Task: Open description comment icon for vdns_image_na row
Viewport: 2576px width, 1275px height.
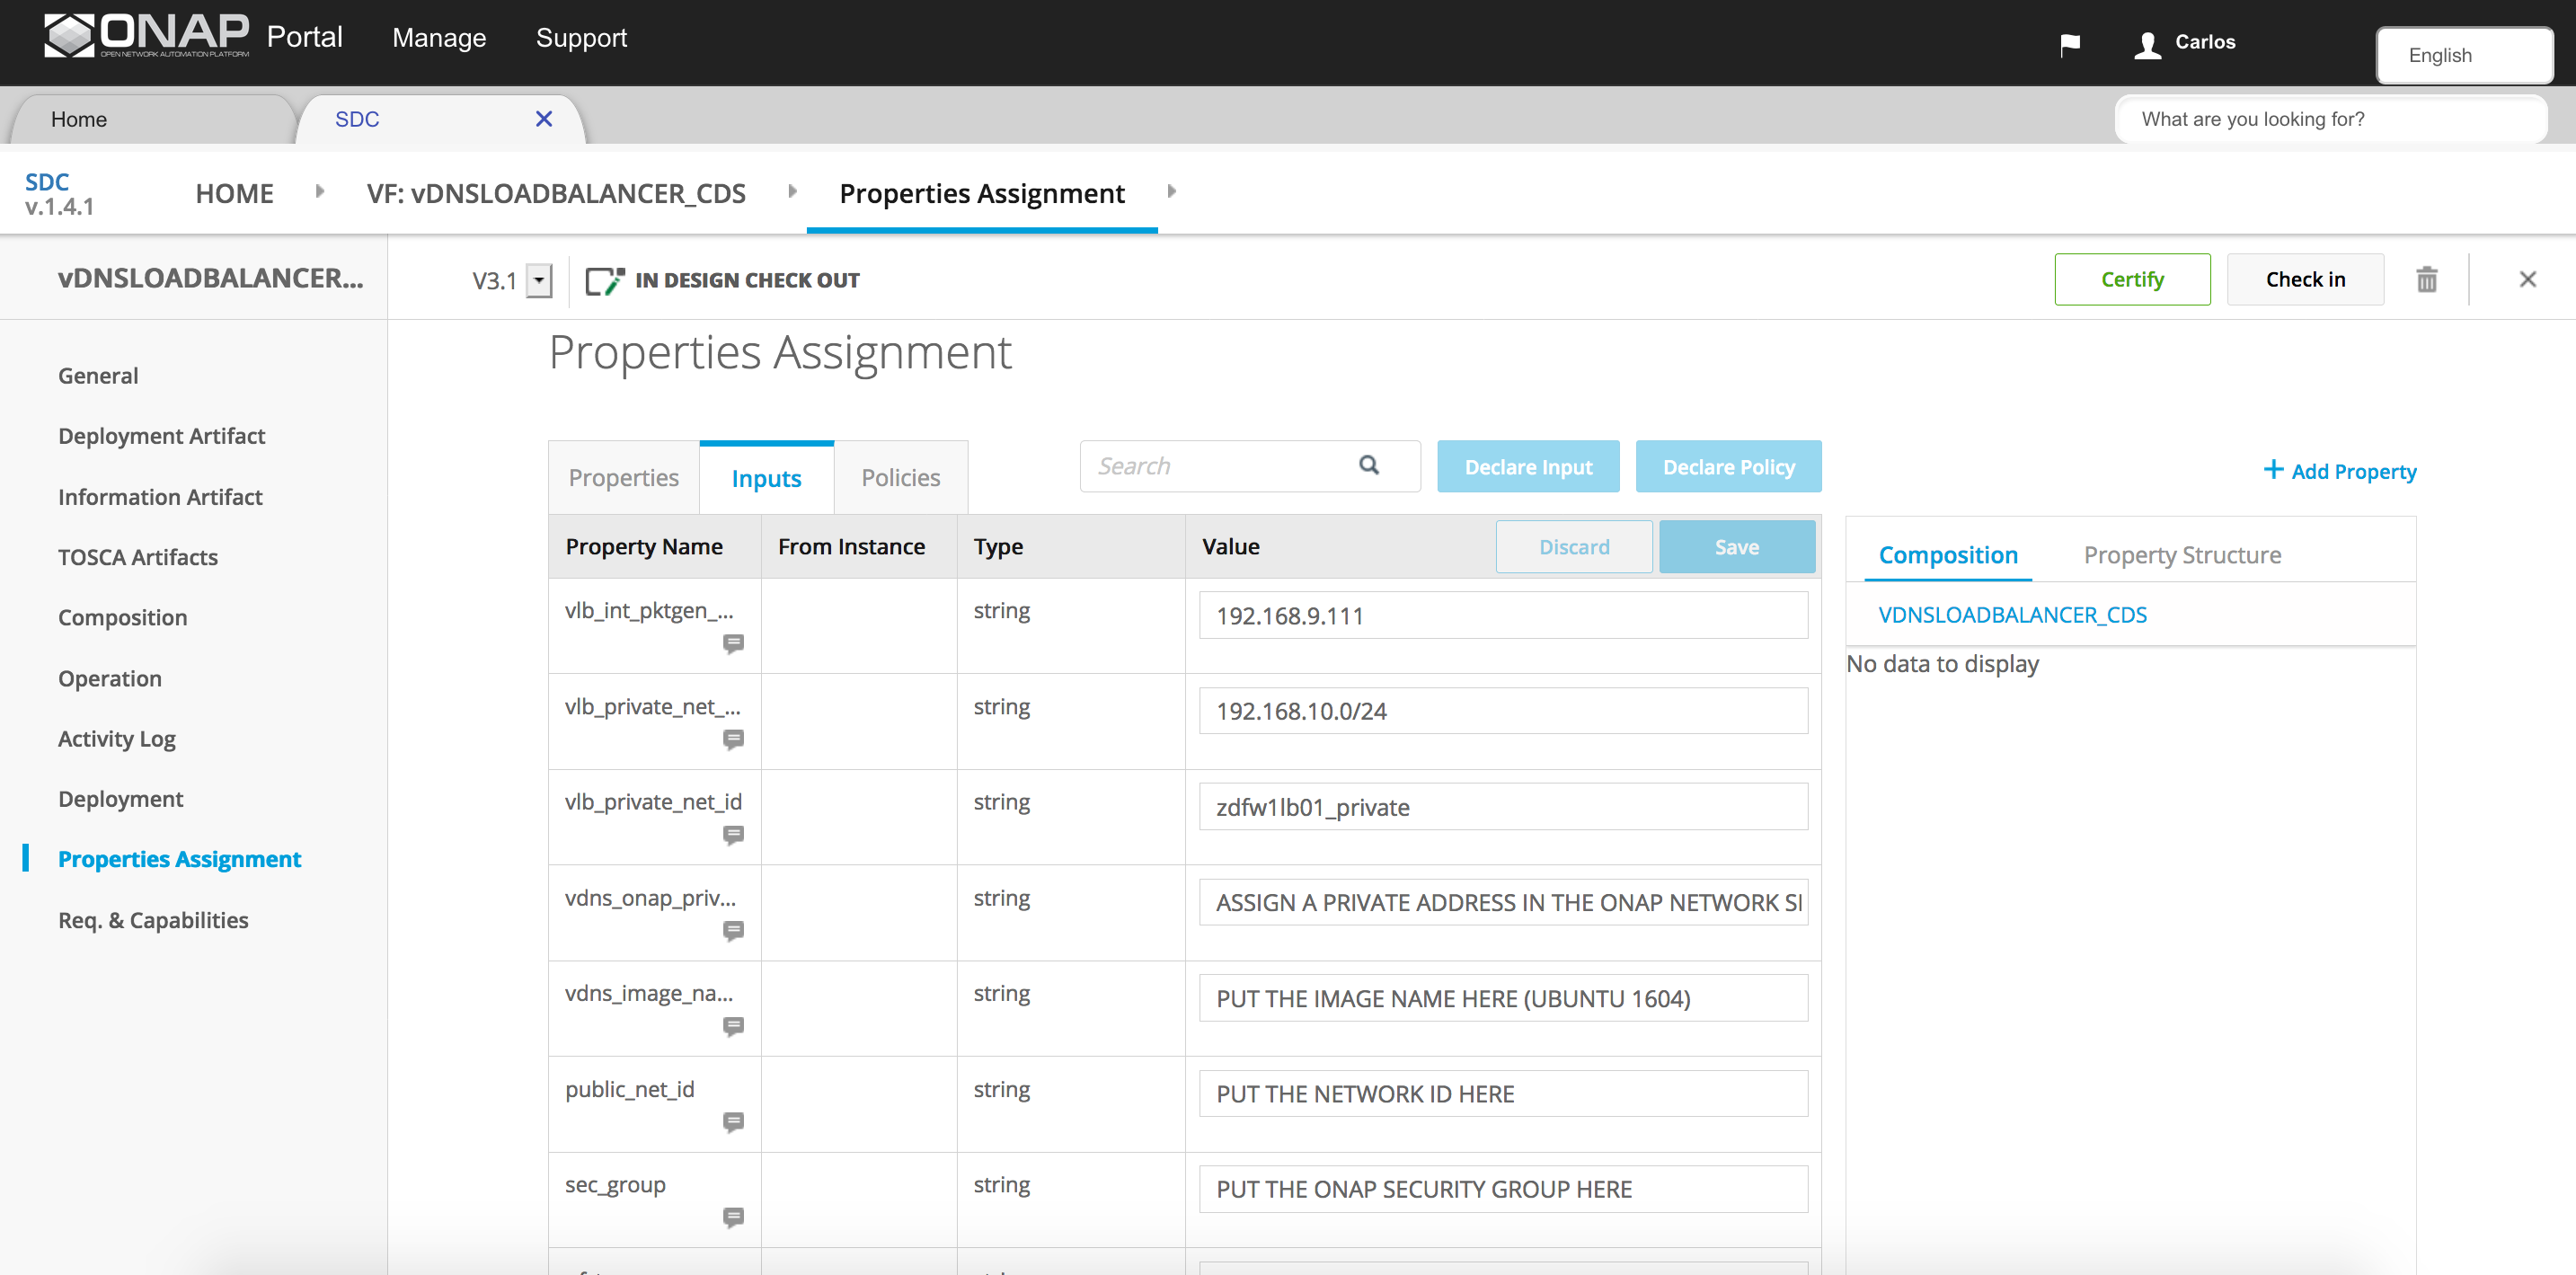Action: tap(733, 1026)
